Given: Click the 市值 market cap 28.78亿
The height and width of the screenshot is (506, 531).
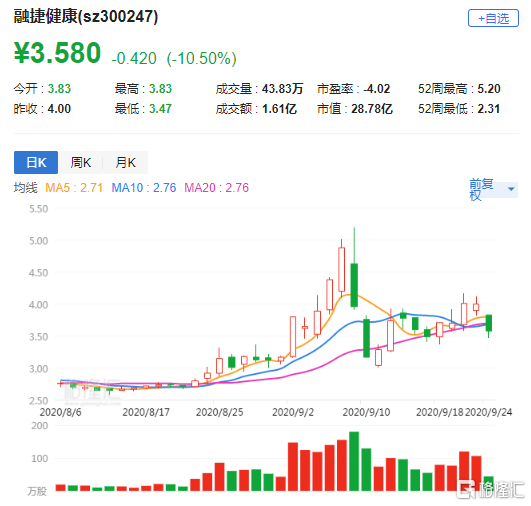Looking at the screenshot, I should (372, 109).
